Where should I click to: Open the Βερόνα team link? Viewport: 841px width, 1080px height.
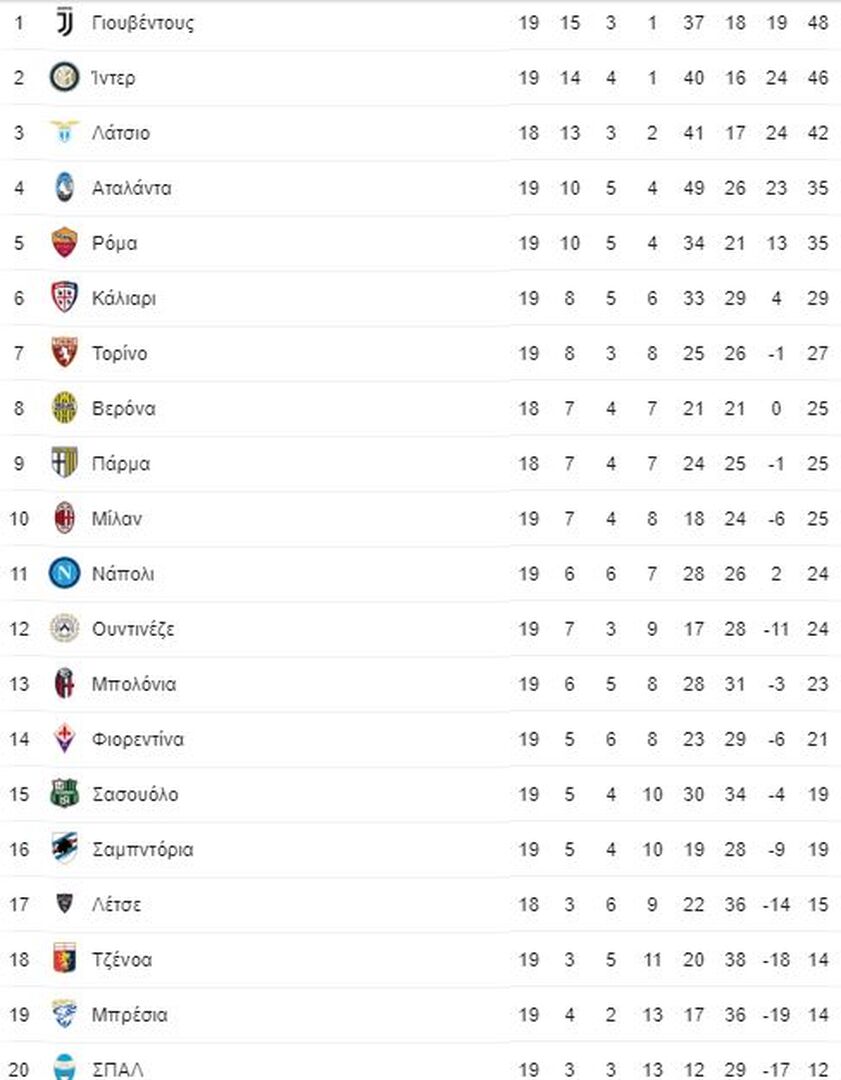click(x=123, y=409)
